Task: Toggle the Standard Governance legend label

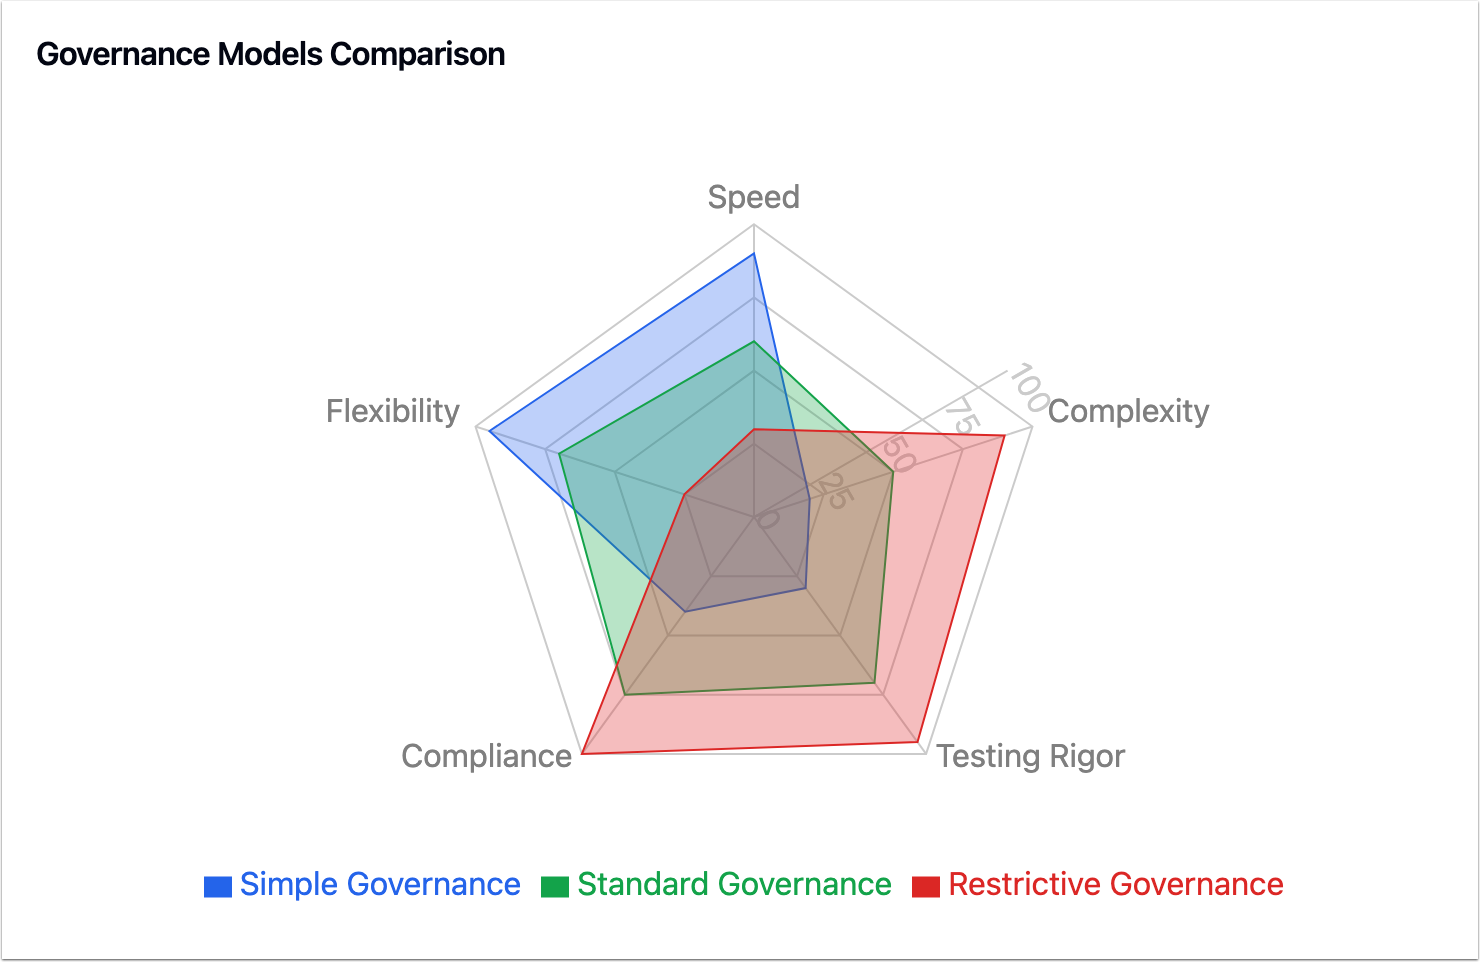Action: point(734,885)
